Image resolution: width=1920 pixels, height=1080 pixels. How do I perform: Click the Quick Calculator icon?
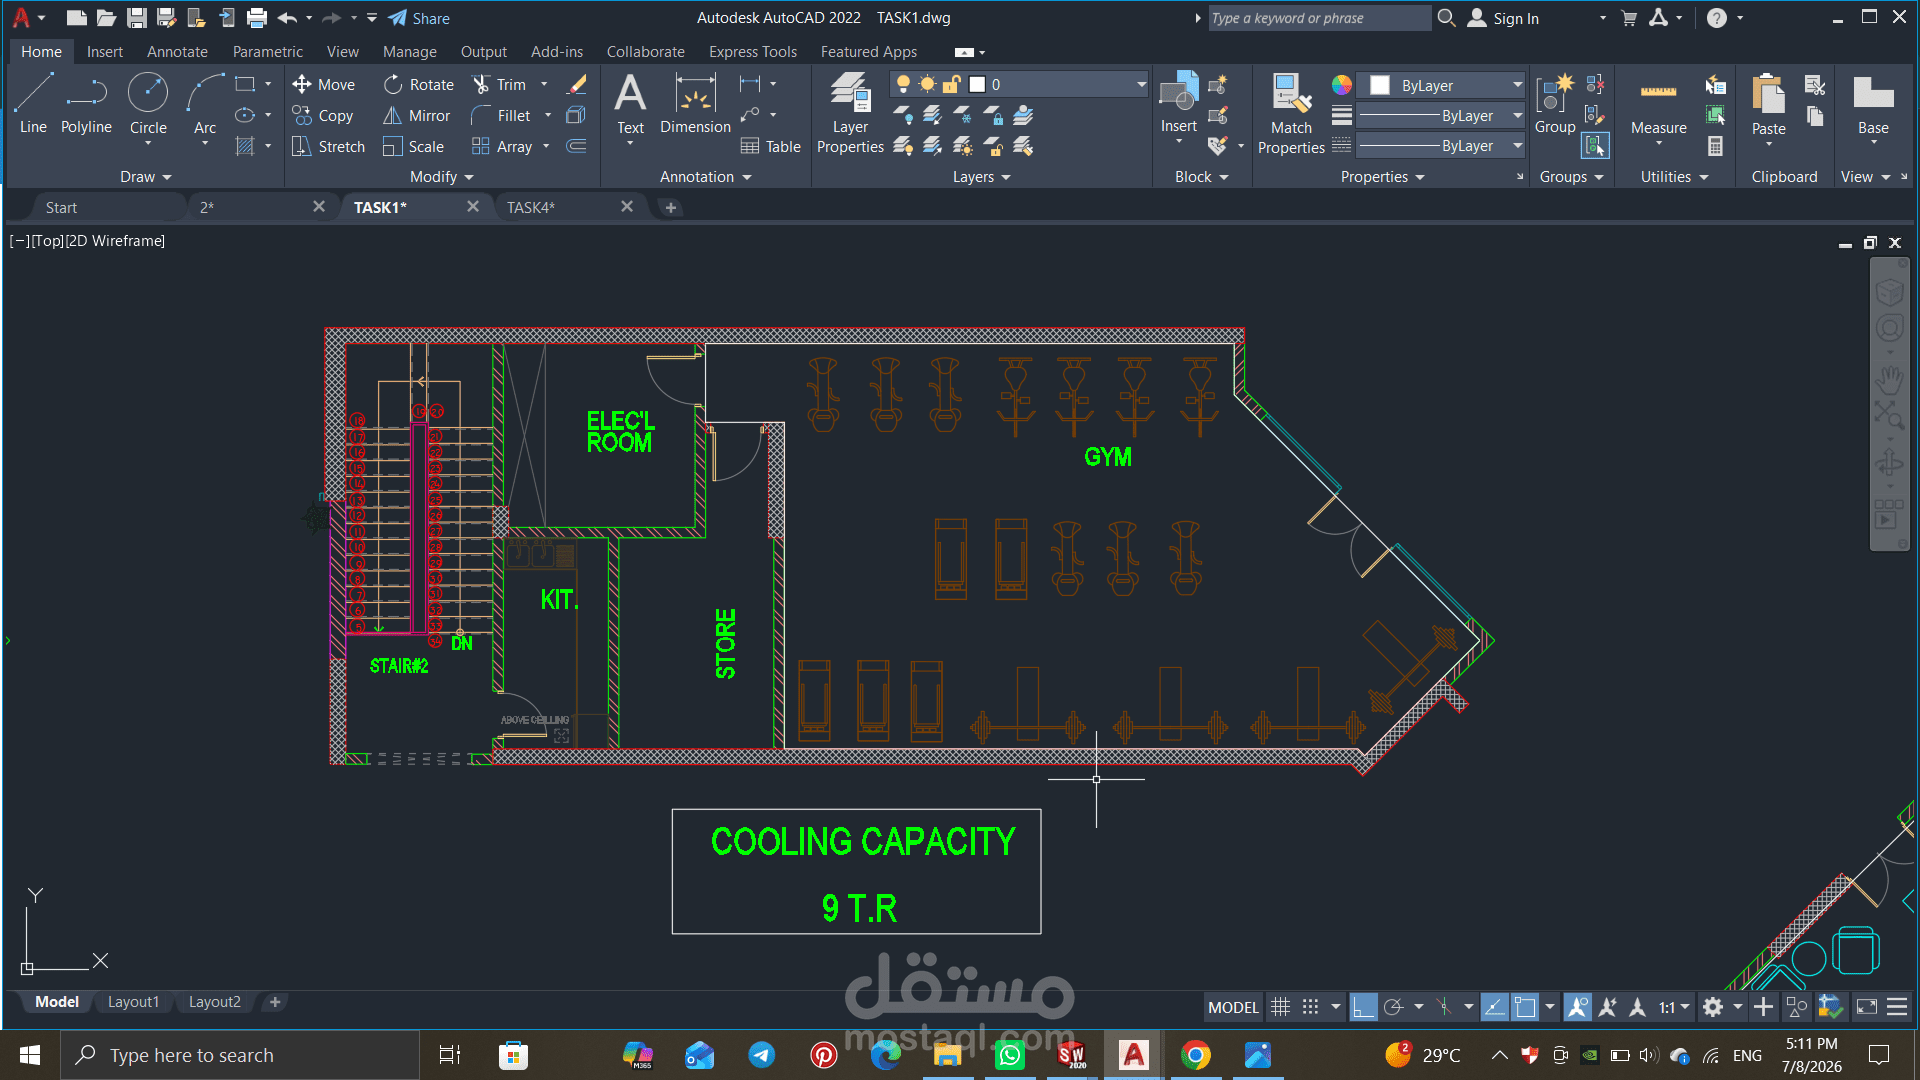click(1715, 147)
